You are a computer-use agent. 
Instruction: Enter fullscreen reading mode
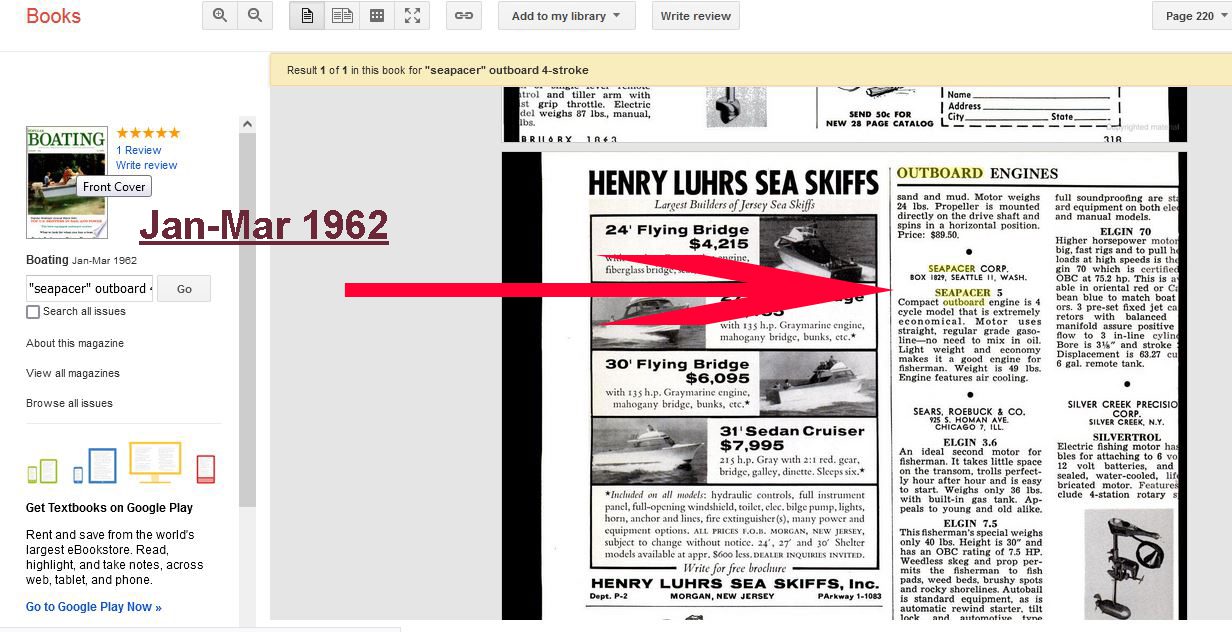412,16
